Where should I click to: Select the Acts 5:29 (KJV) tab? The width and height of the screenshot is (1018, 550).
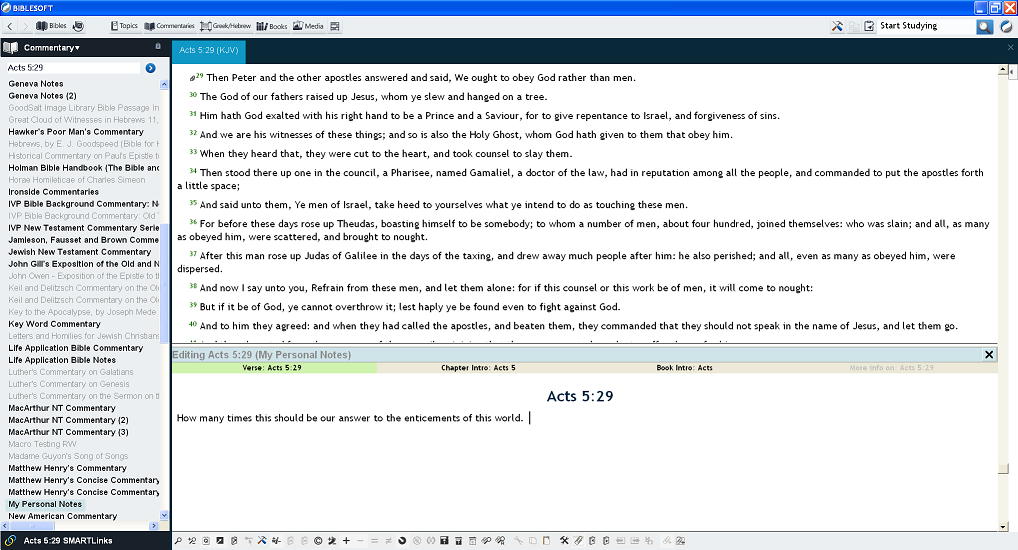pyautogui.click(x=208, y=50)
